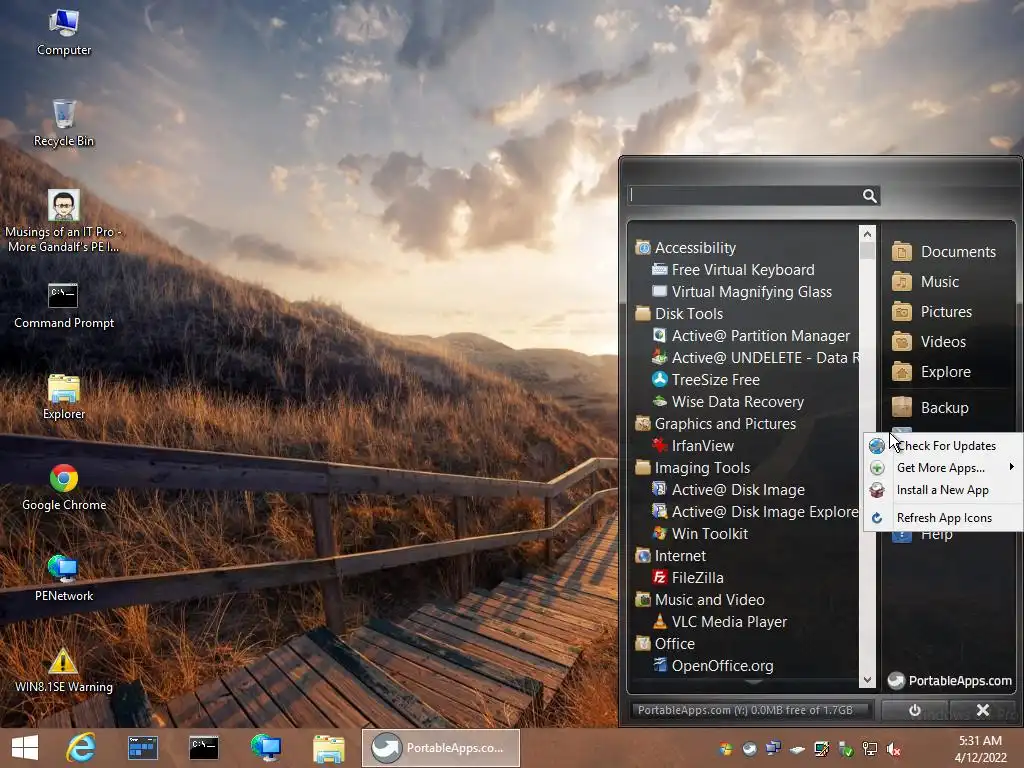Collapse the Office category
Viewport: 1024px width, 768px height.
coord(665,643)
